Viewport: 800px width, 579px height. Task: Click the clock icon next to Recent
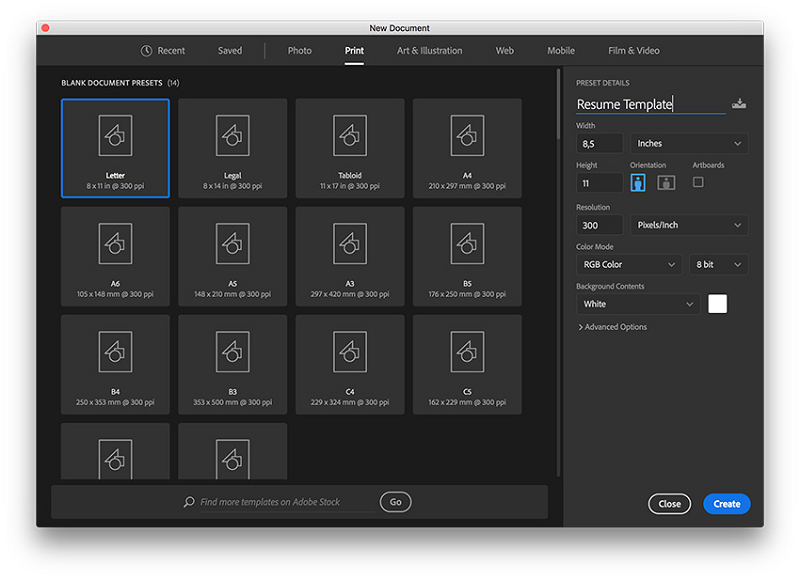click(x=146, y=51)
